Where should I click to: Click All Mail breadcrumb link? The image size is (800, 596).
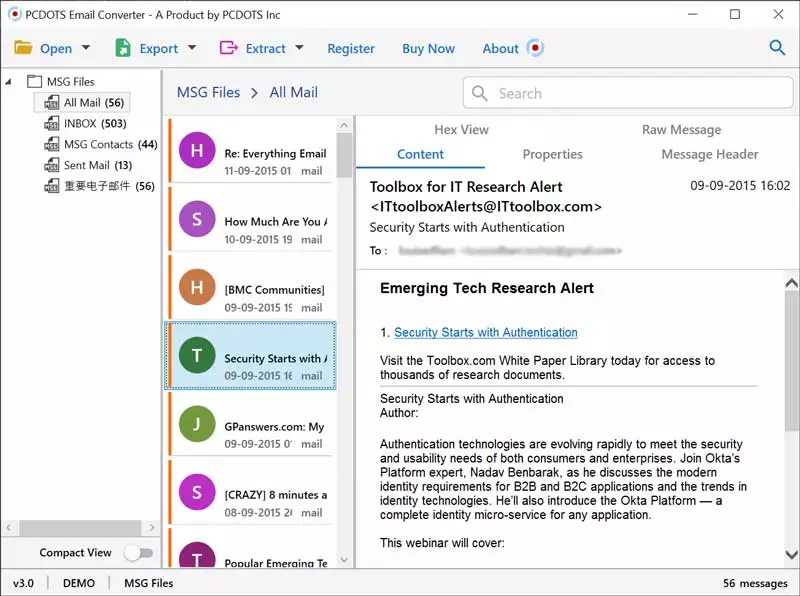pyautogui.click(x=293, y=92)
